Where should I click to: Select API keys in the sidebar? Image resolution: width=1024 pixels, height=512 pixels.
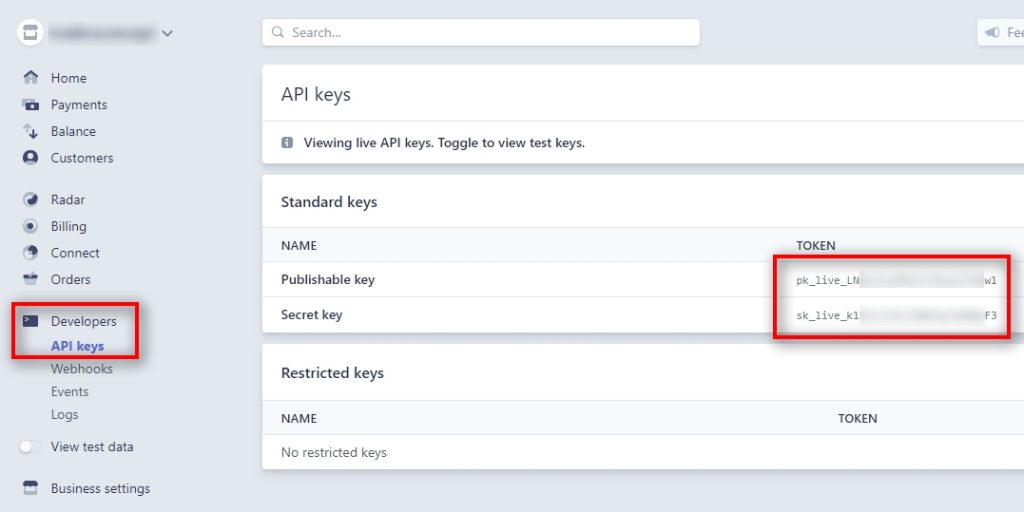[x=77, y=347]
